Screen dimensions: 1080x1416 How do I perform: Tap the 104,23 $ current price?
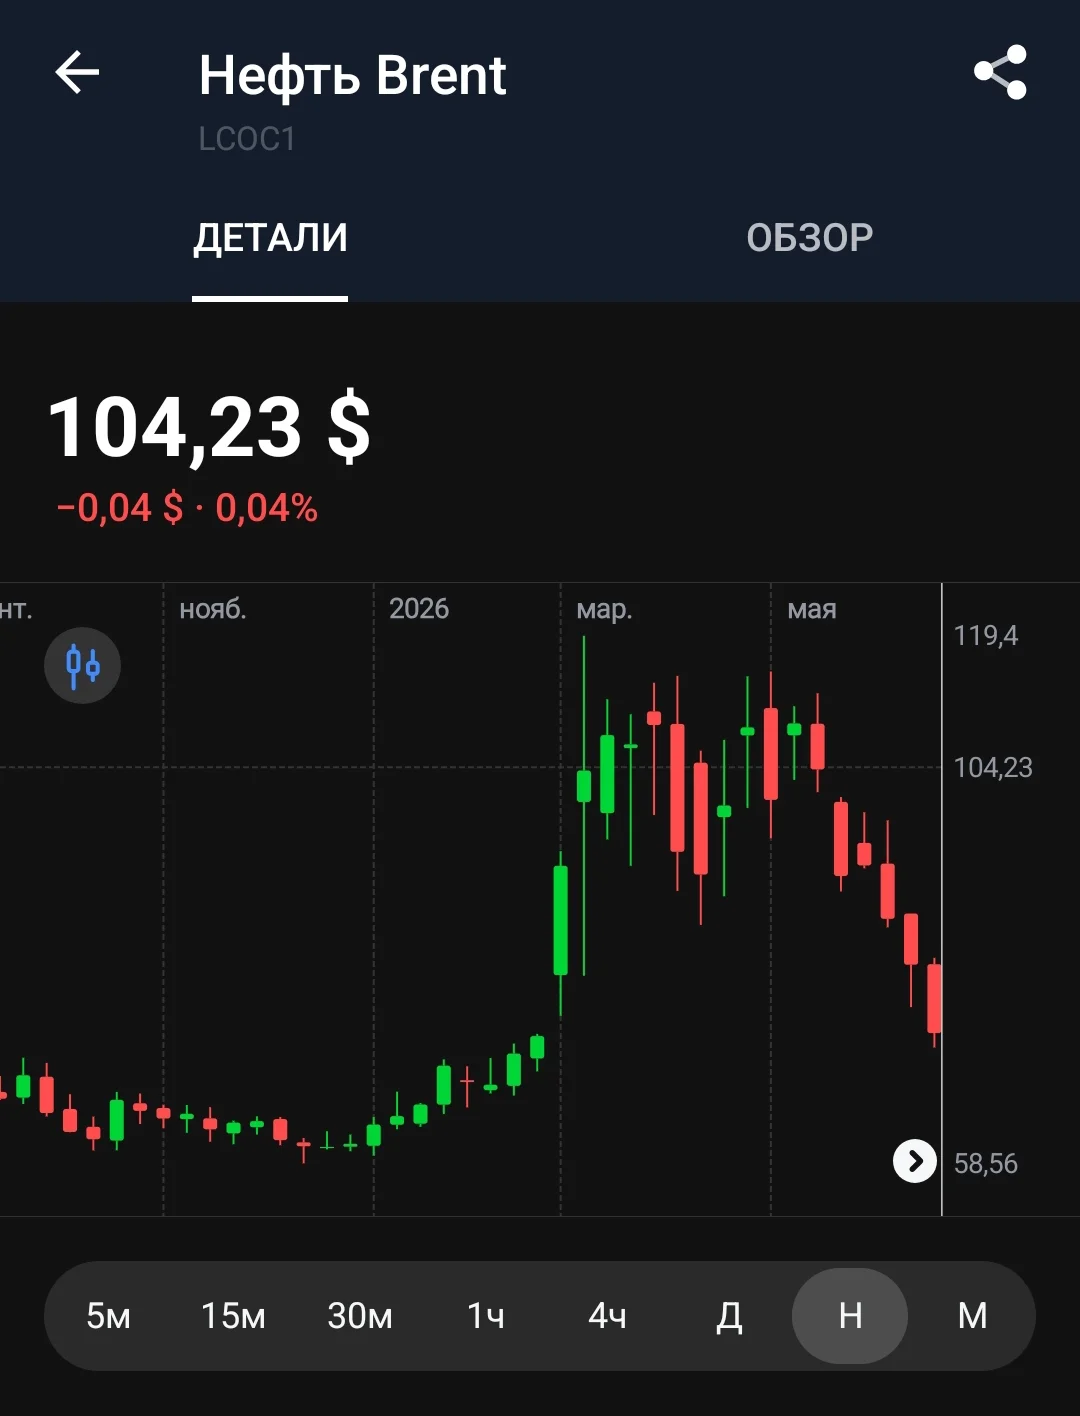click(x=209, y=428)
